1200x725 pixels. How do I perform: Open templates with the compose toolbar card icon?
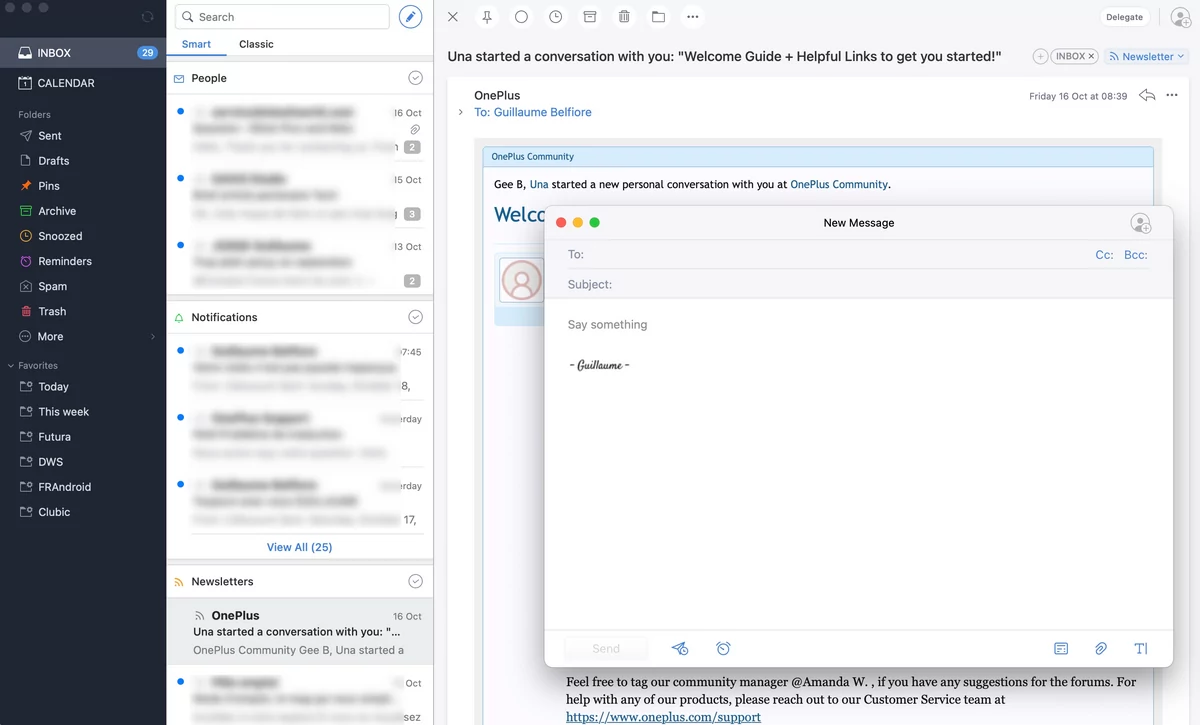tap(1061, 649)
